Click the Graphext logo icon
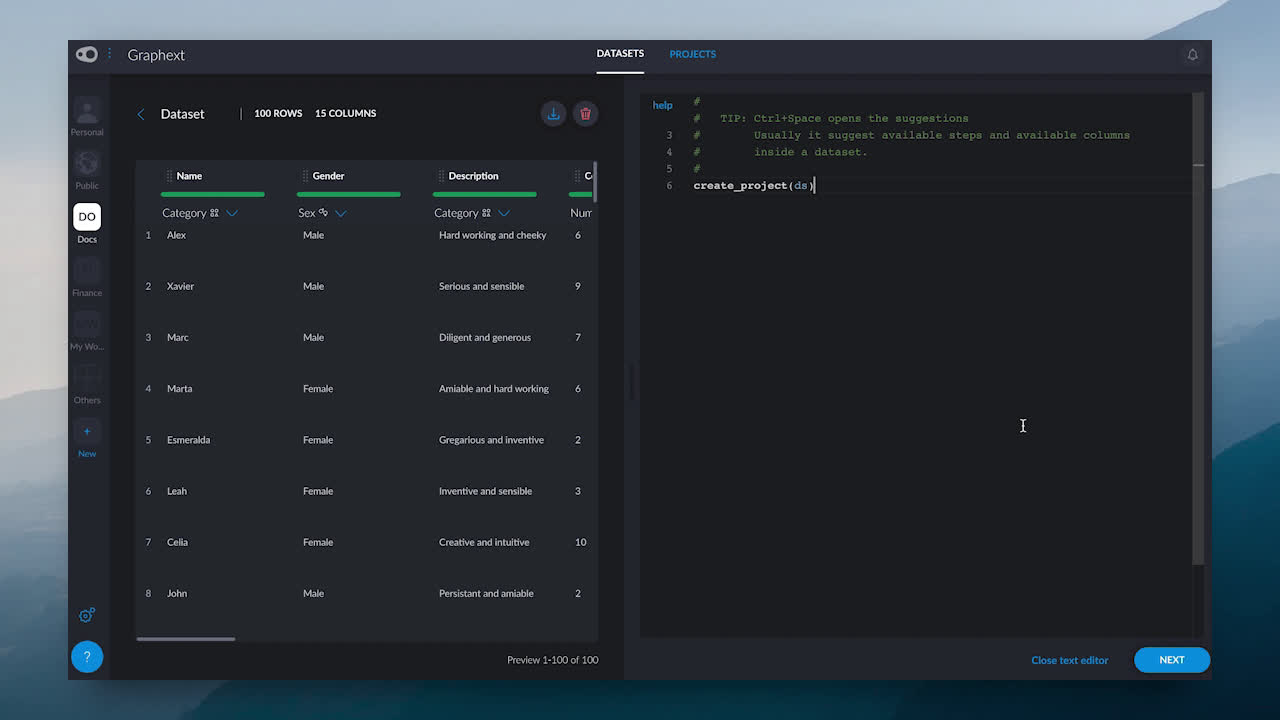 tap(87, 55)
